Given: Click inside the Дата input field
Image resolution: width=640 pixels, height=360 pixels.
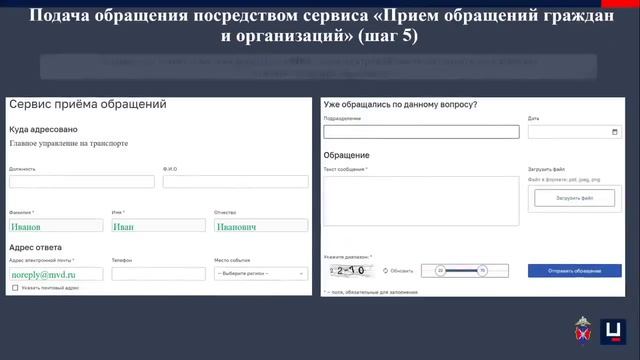Looking at the screenshot, I should [575, 132].
